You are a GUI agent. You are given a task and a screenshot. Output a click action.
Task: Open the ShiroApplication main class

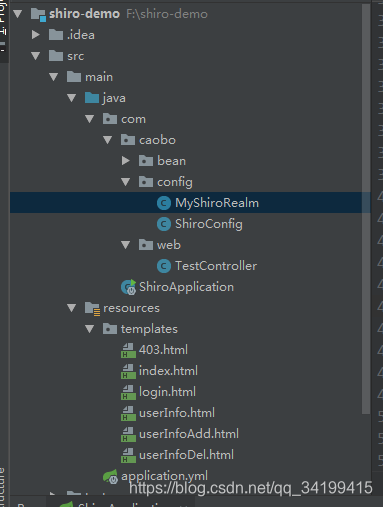pos(186,287)
